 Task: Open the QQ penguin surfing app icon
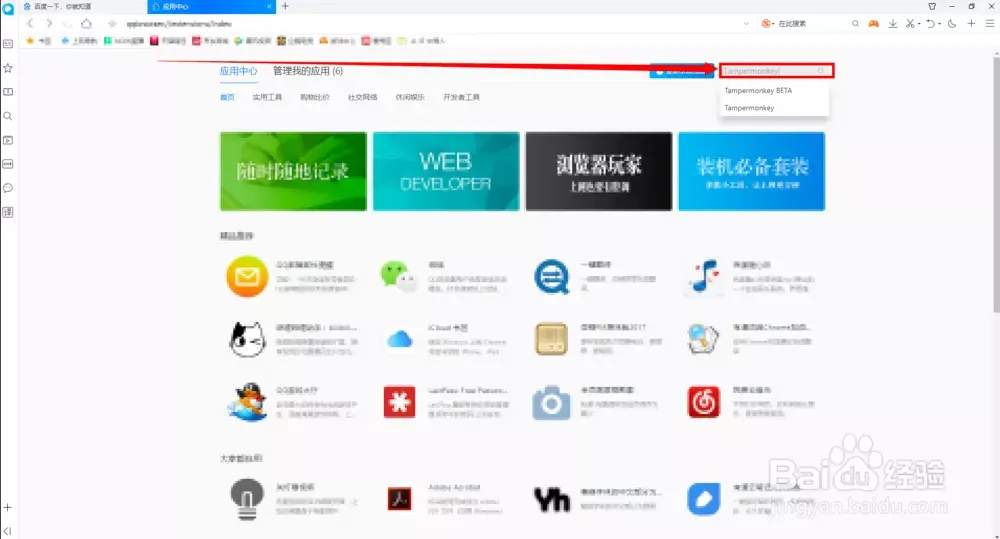coord(247,402)
